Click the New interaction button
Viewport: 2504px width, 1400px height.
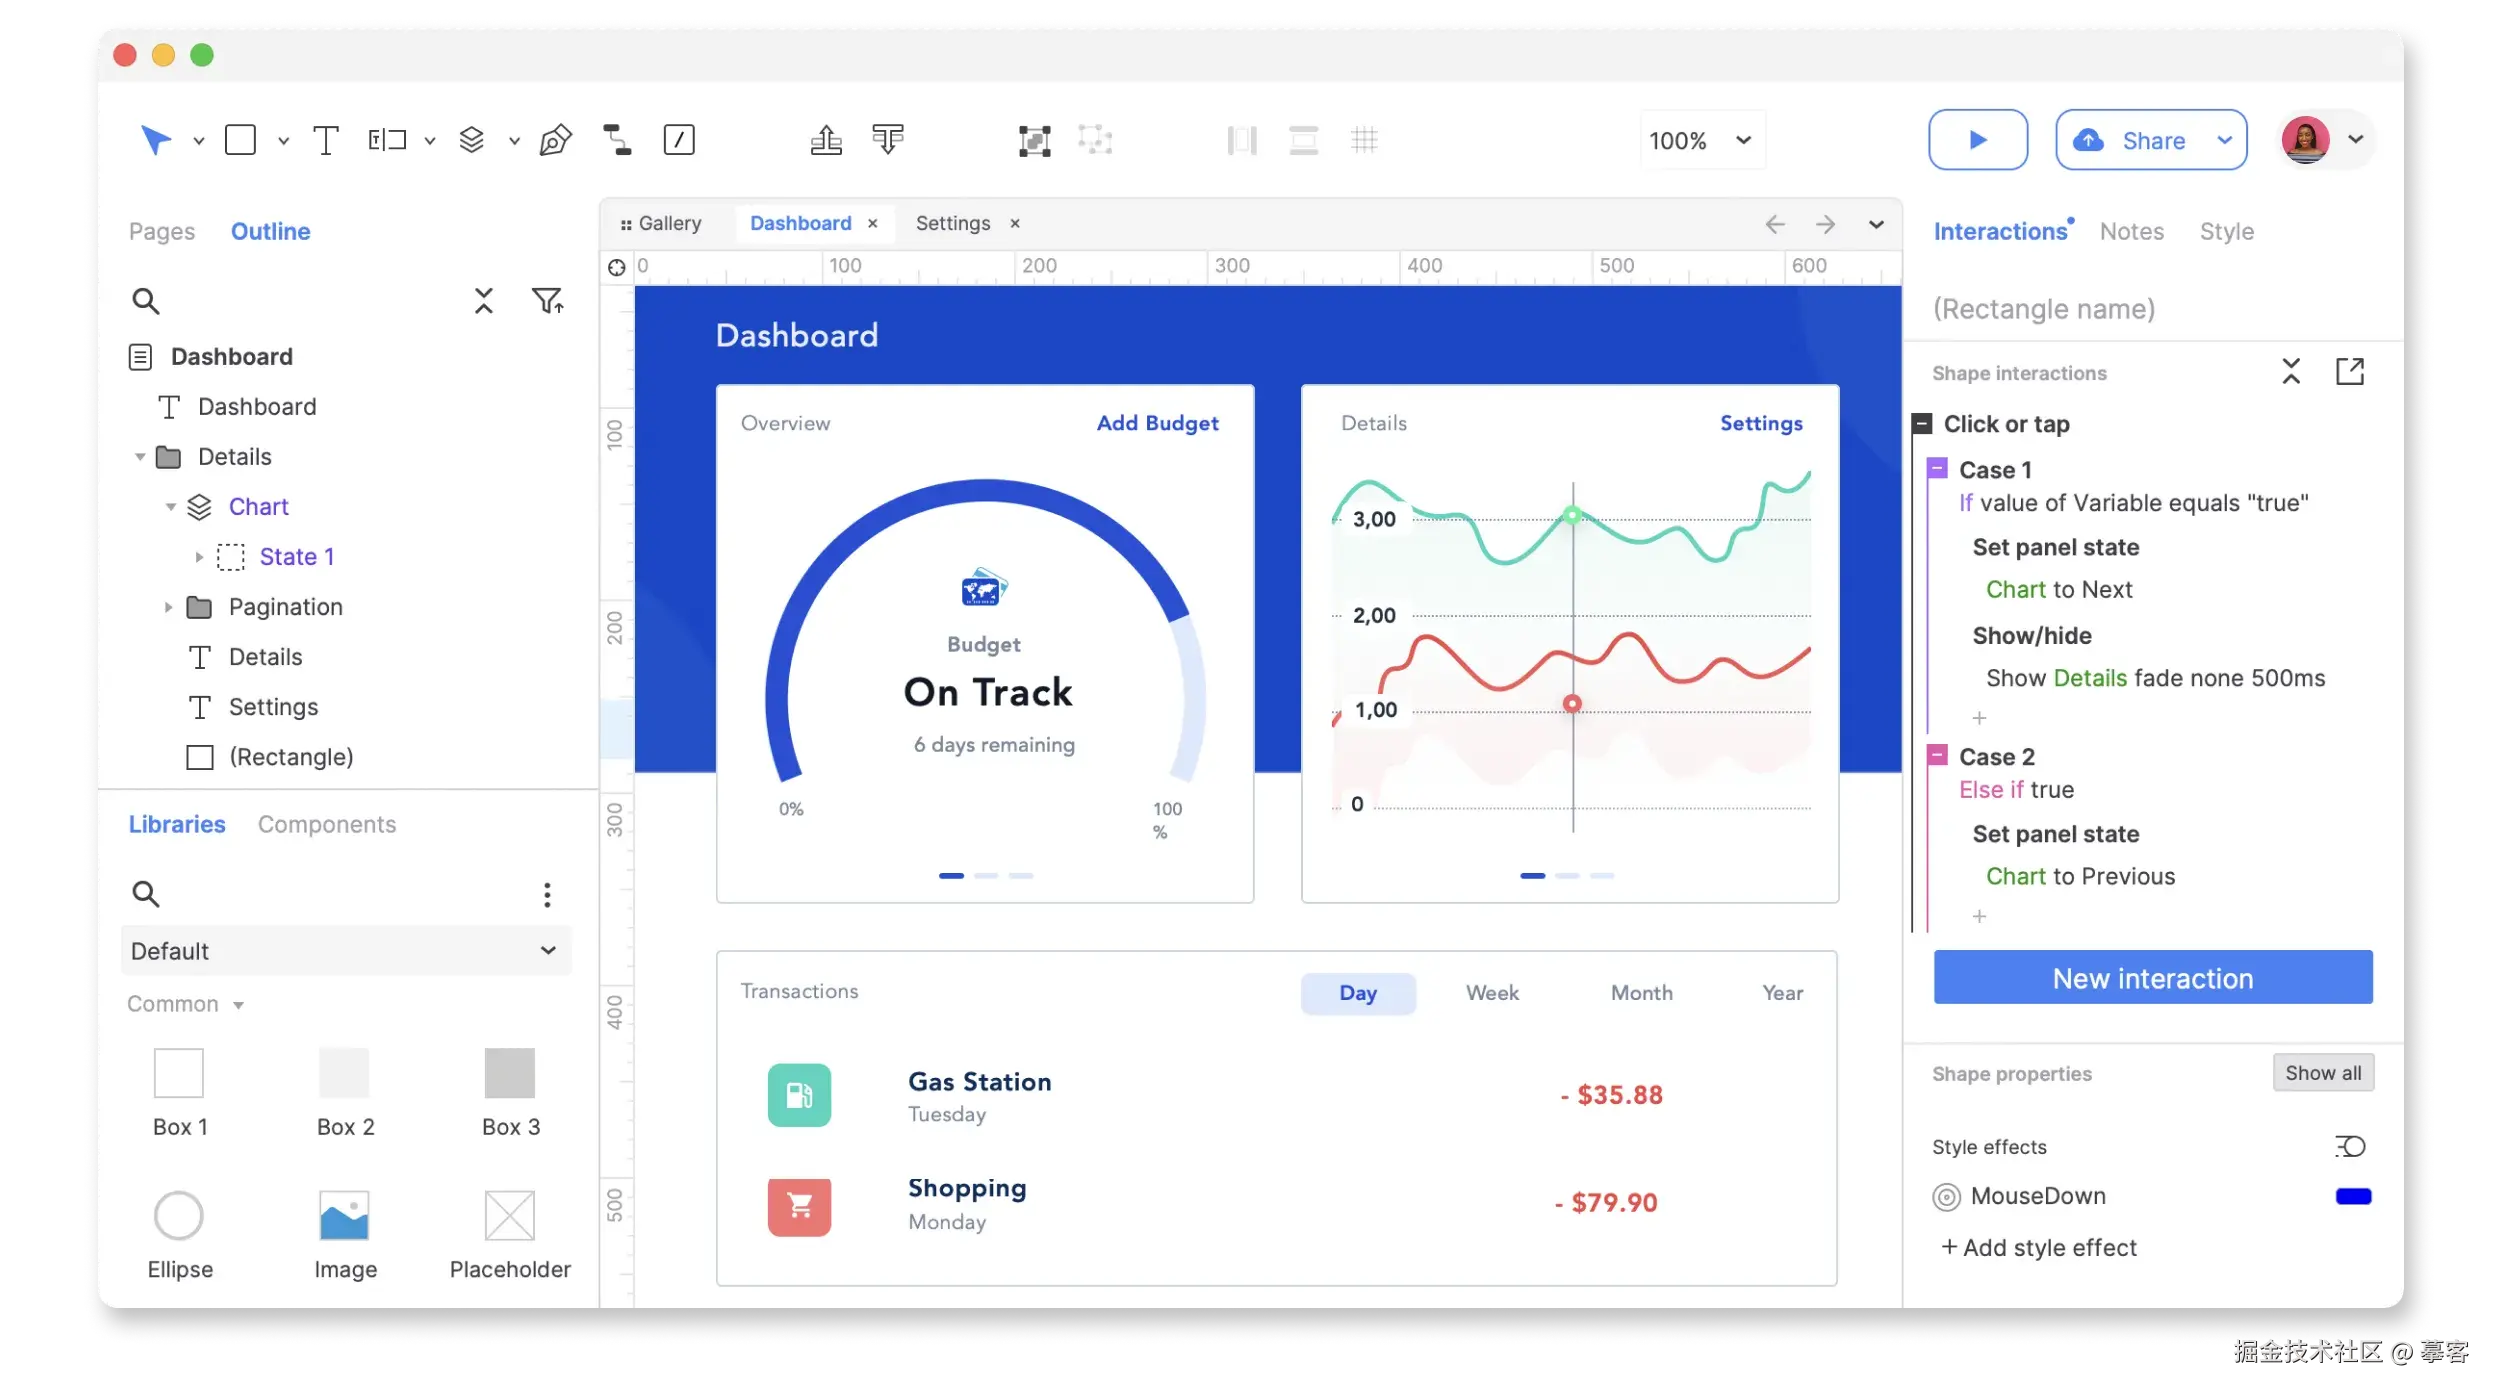[x=2152, y=978]
